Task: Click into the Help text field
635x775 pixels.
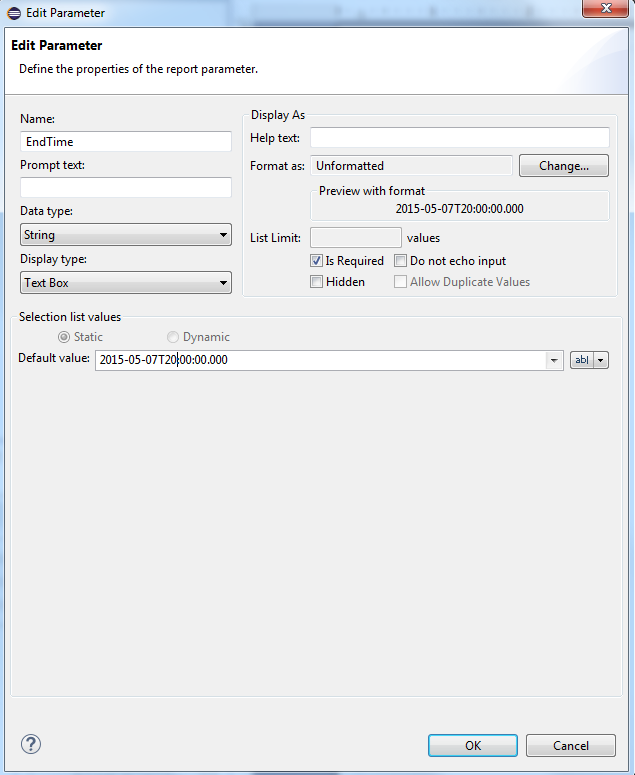Action: 459,137
